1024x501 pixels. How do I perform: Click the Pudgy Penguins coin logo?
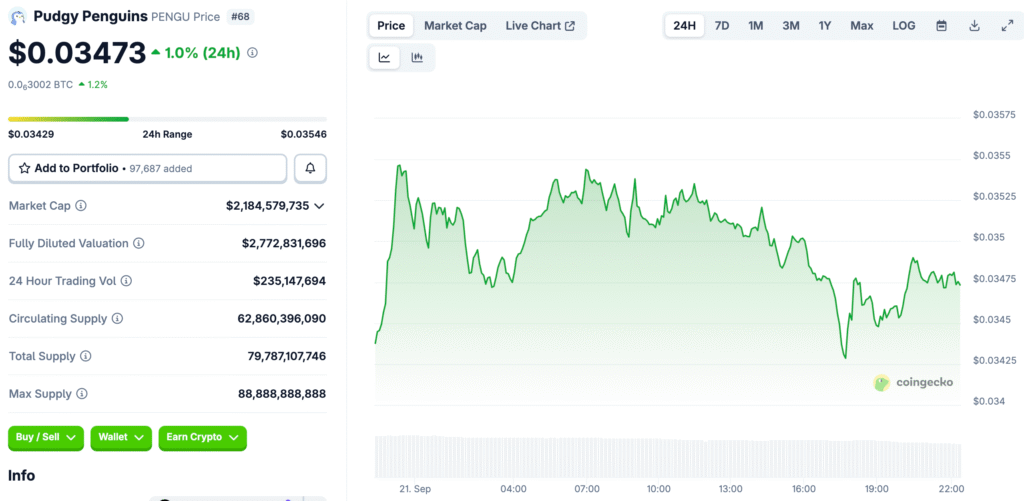tap(18, 16)
